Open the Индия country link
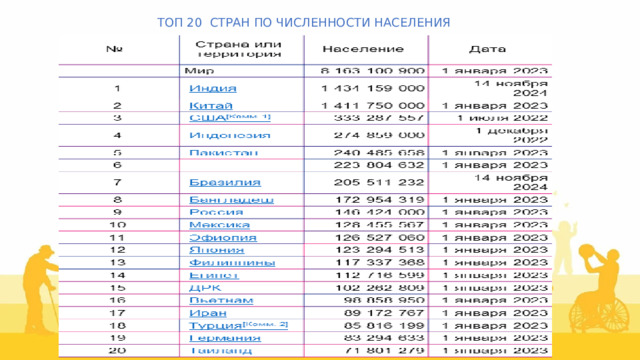The image size is (640, 360). pyautogui.click(x=213, y=88)
